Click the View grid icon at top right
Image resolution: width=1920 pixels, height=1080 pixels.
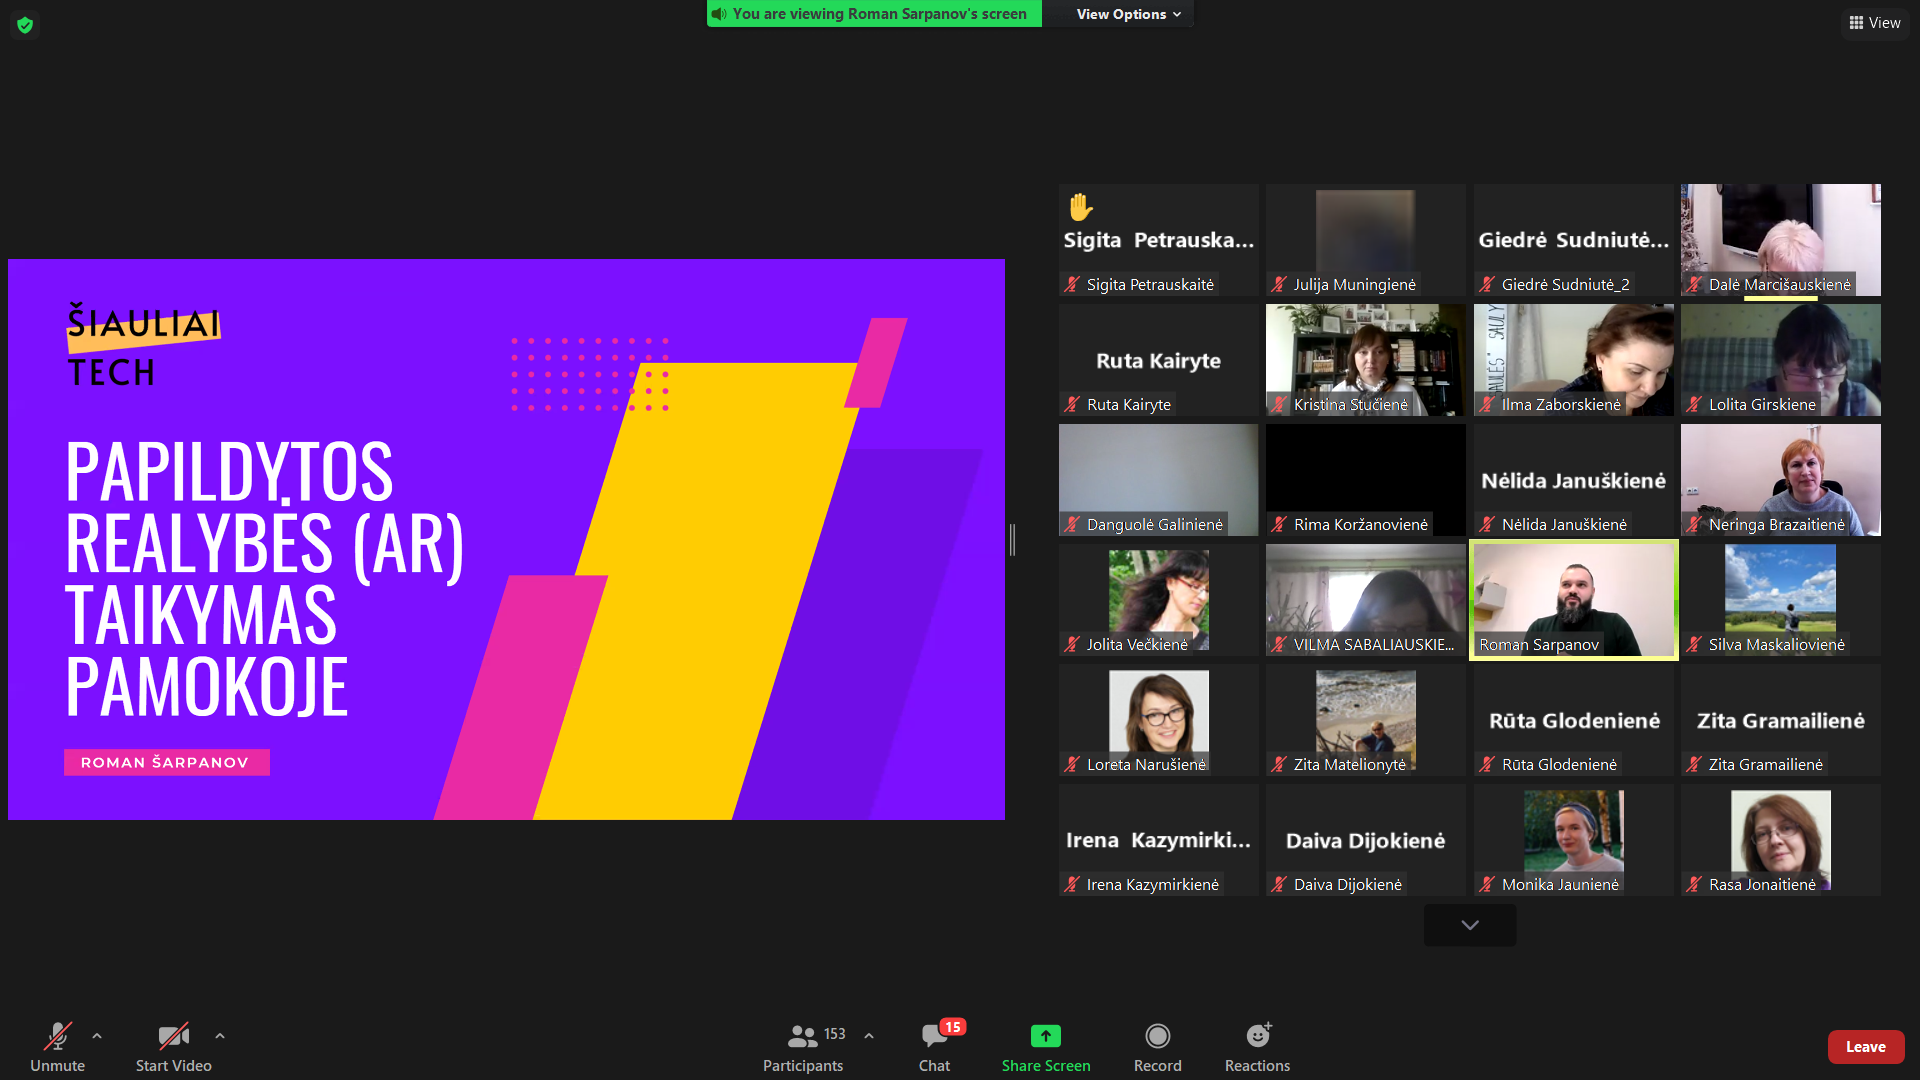pyautogui.click(x=1856, y=23)
